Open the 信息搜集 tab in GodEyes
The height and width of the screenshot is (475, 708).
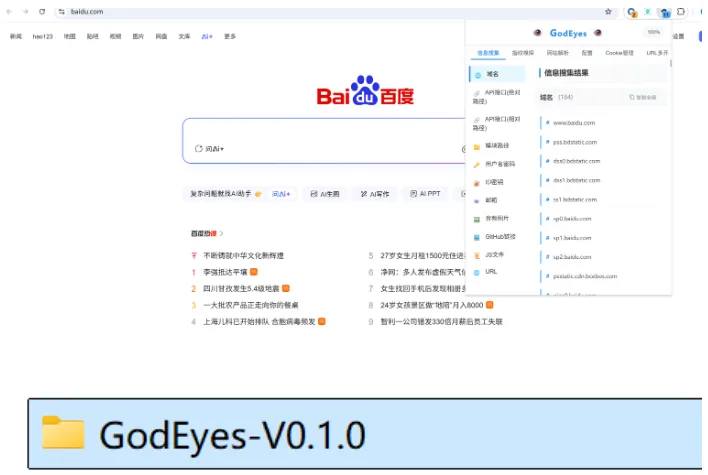(x=488, y=53)
